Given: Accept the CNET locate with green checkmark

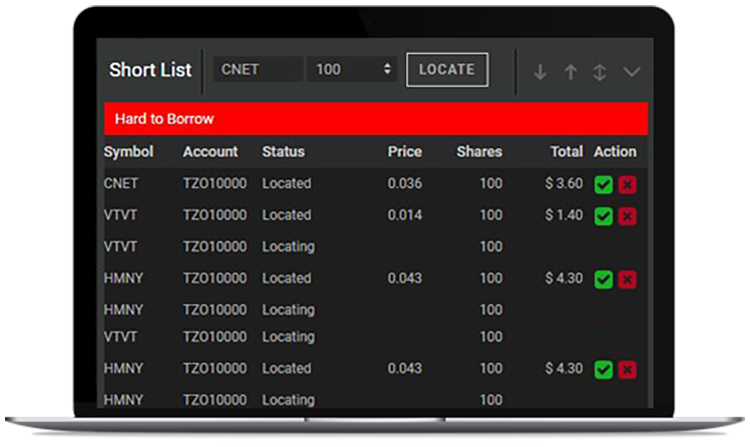Looking at the screenshot, I should [603, 184].
